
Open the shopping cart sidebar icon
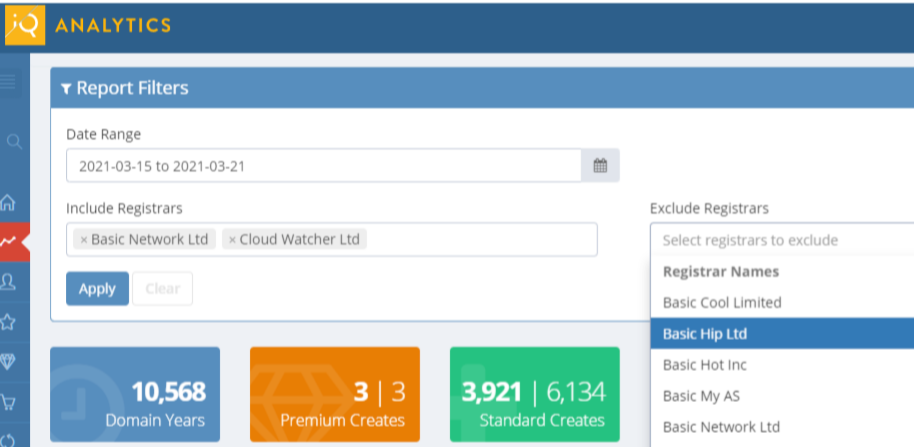pos(8,402)
